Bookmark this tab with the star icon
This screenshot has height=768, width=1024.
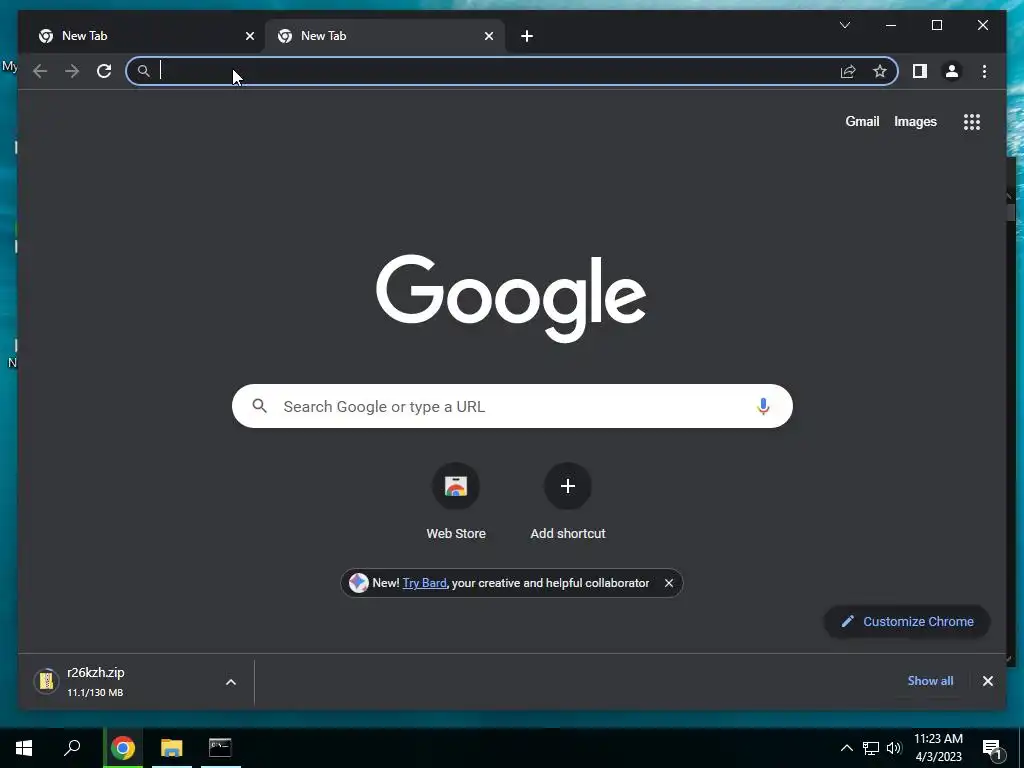coord(880,71)
